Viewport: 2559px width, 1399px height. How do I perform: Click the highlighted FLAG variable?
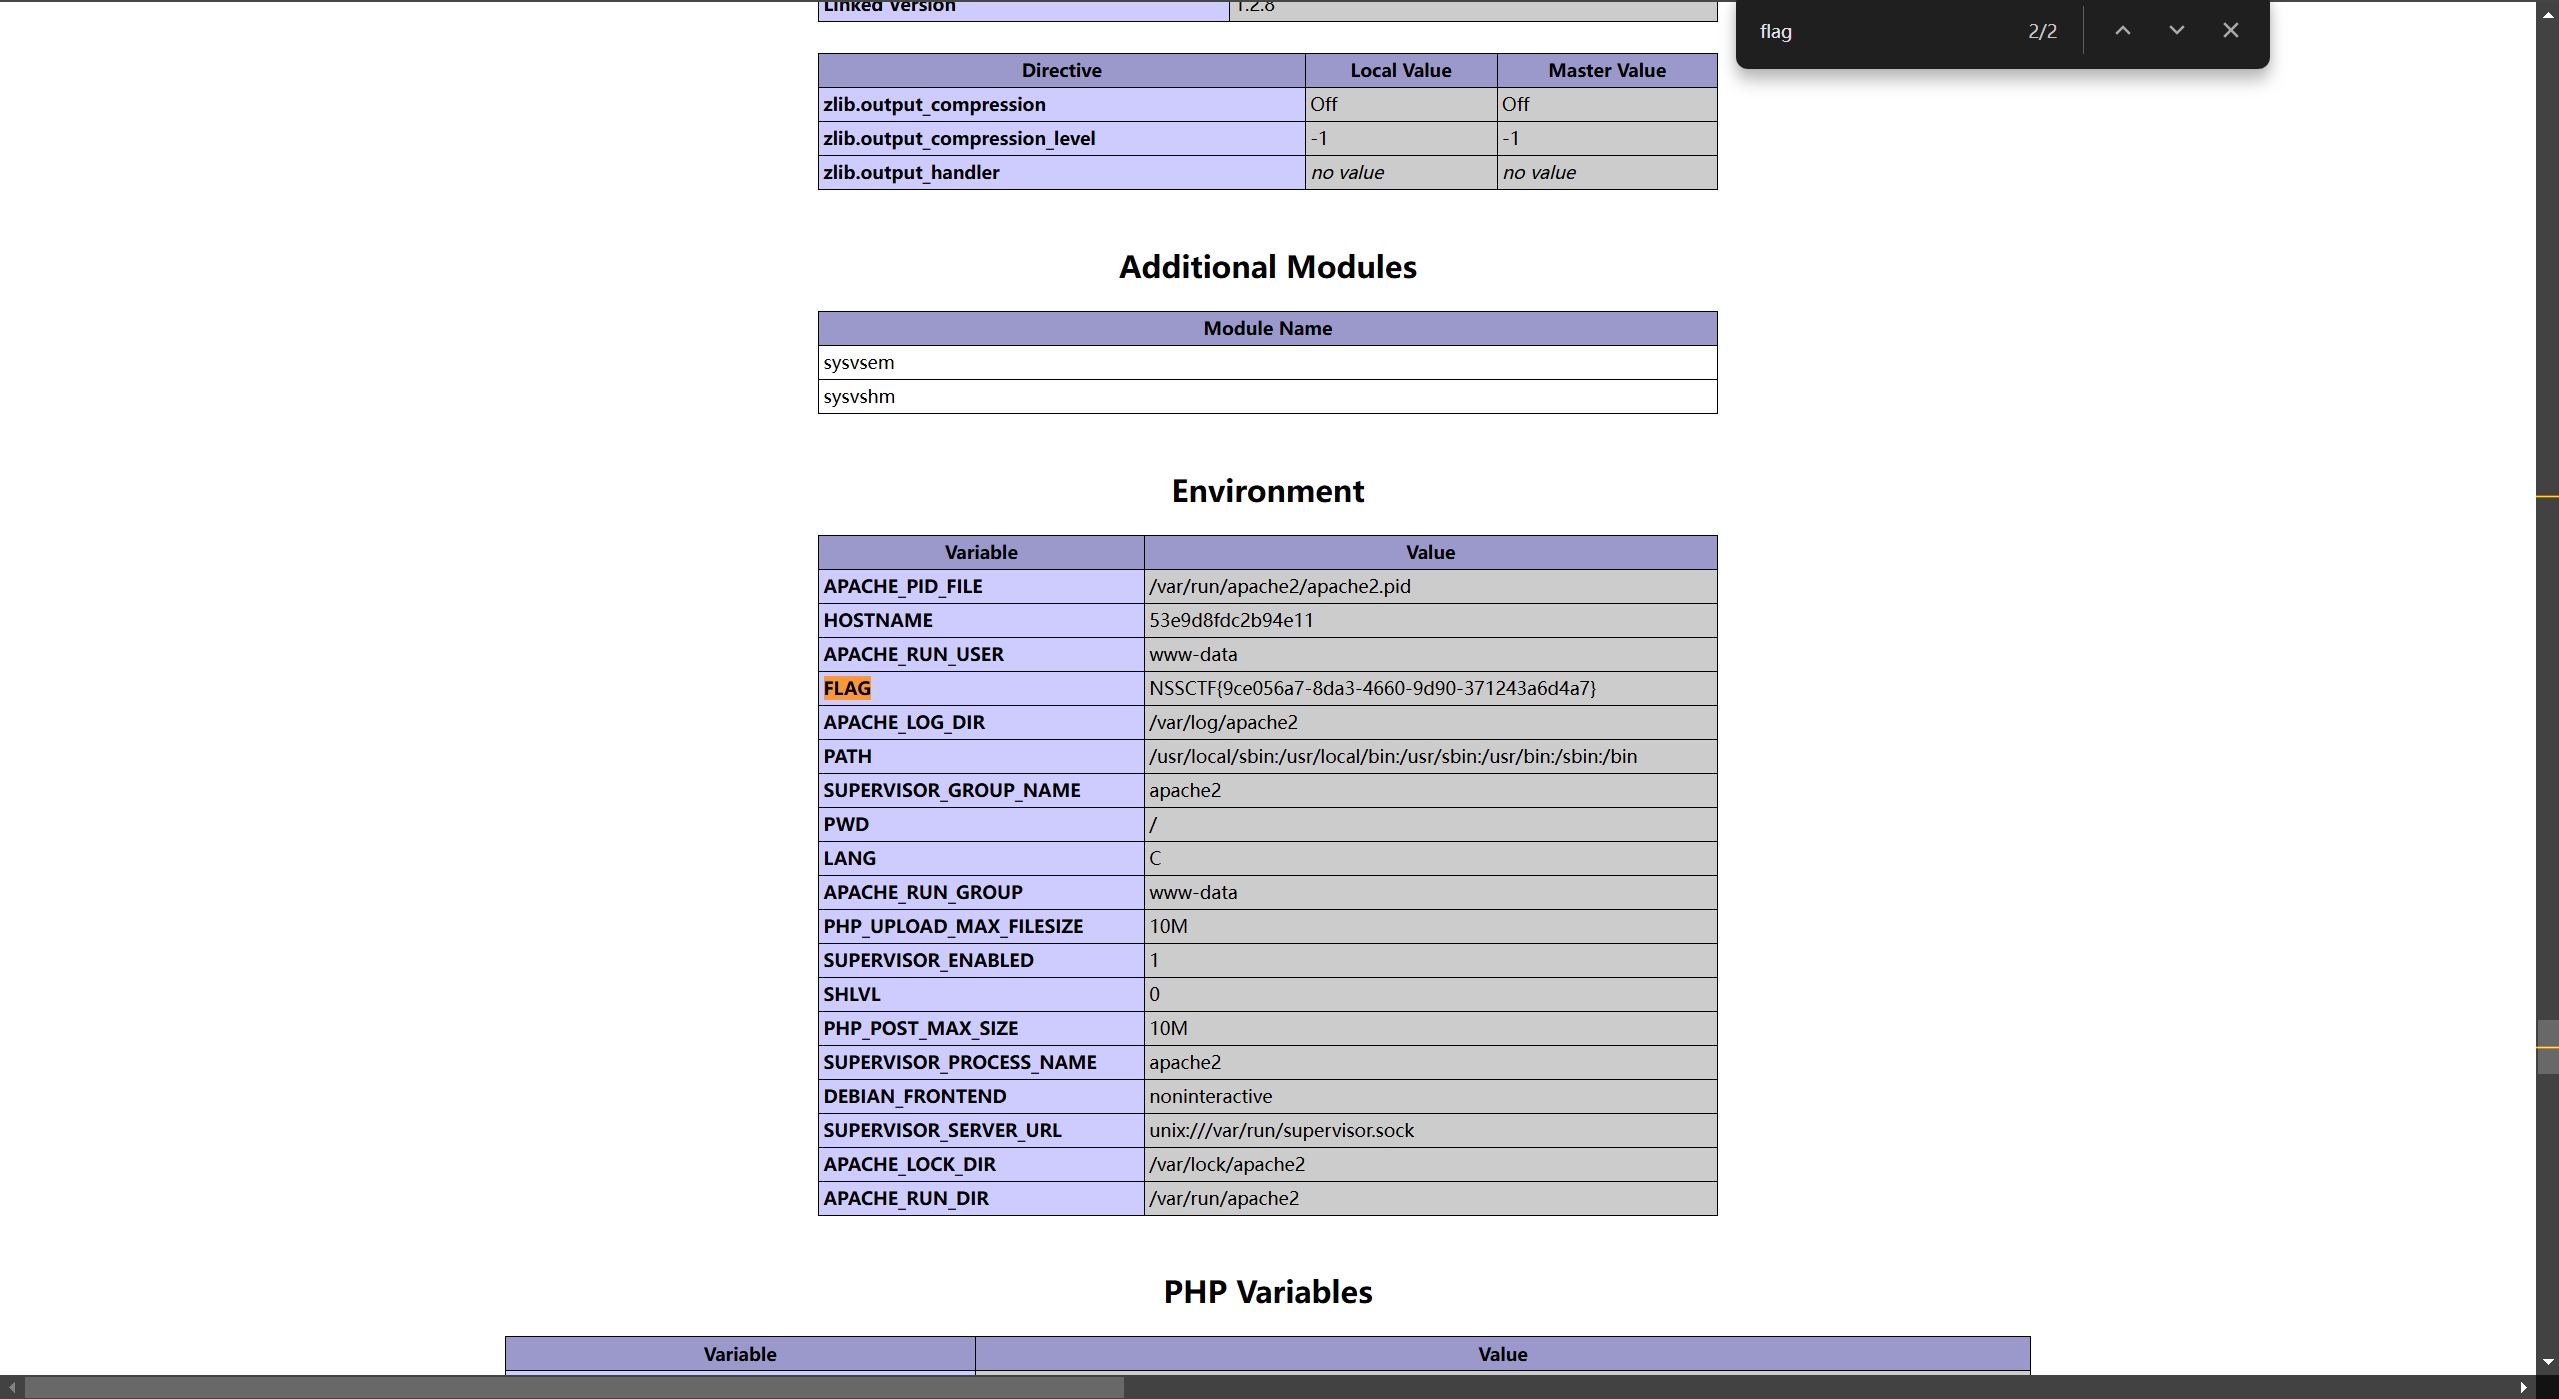(847, 688)
